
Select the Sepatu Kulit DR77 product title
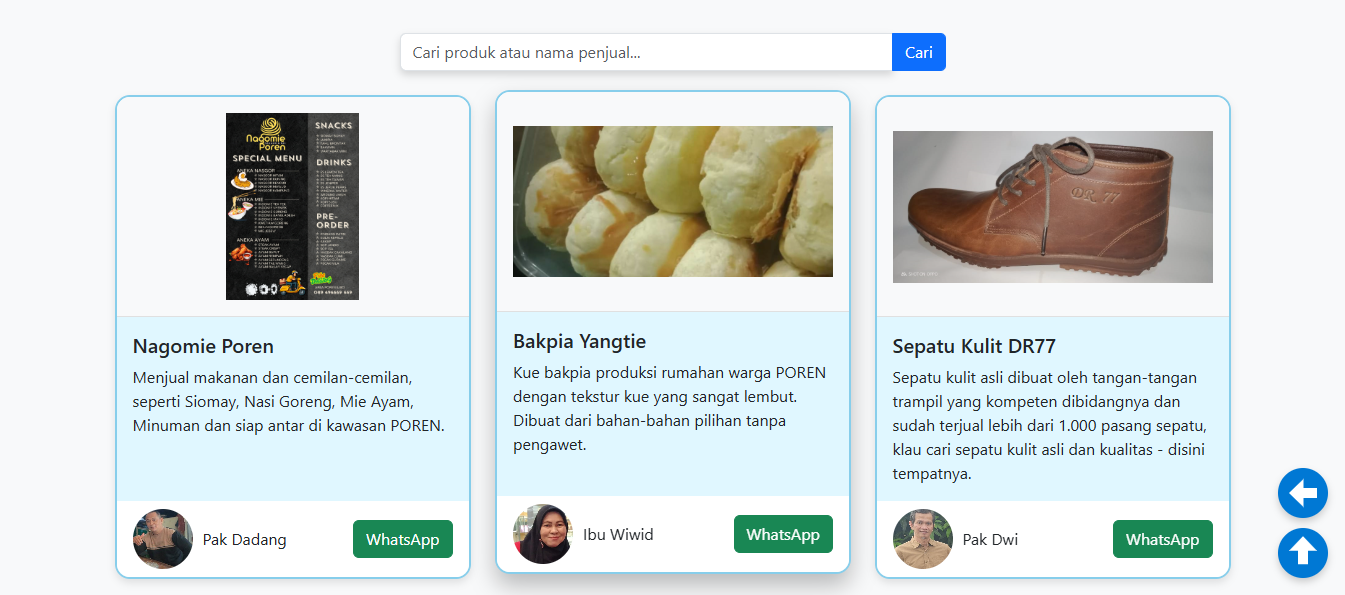click(974, 346)
